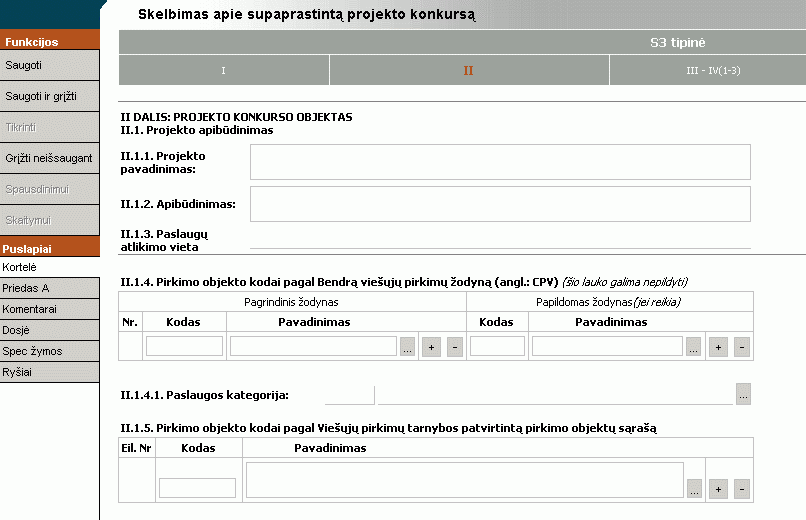The width and height of the screenshot is (806, 520).
Task: Click the Funkcijos section header
Action: [49, 42]
